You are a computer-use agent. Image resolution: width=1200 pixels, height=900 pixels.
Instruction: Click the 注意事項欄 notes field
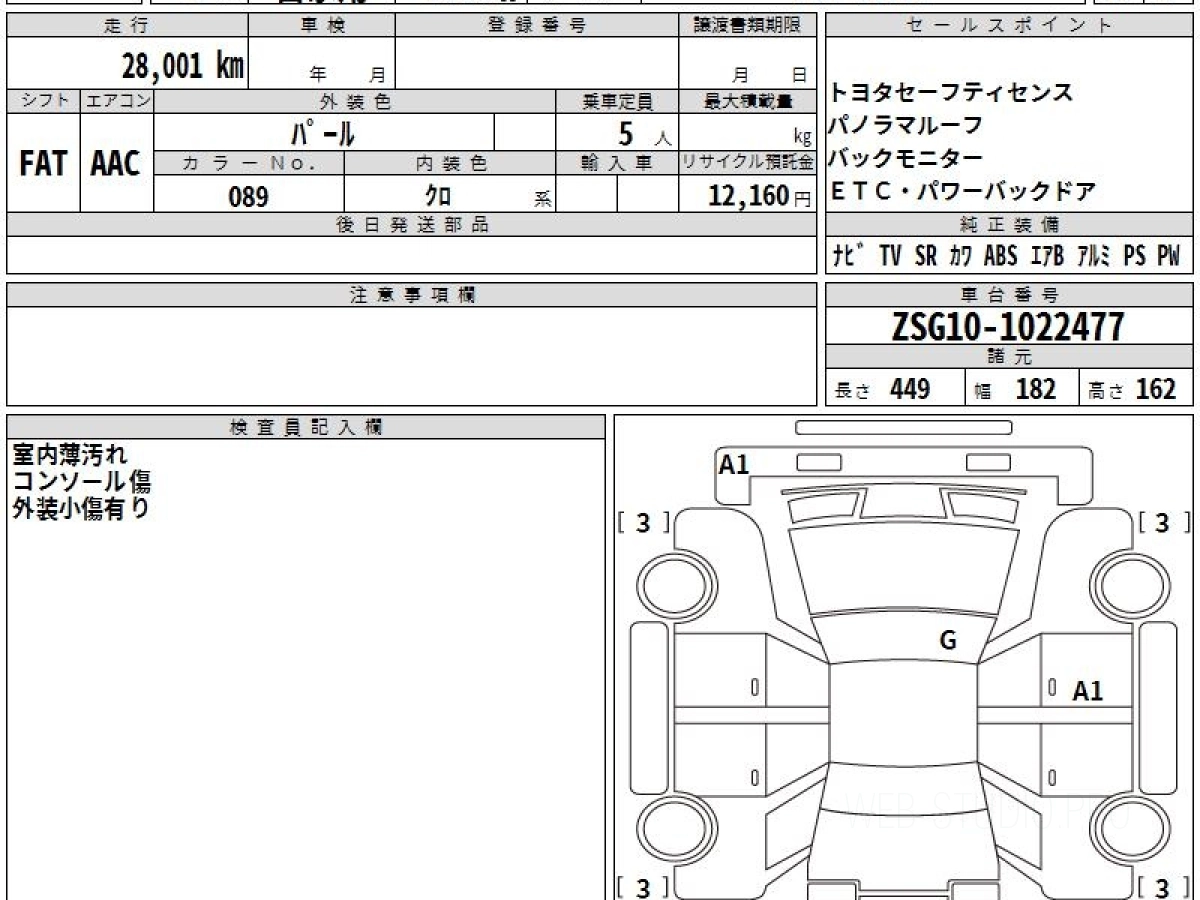pyautogui.click(x=412, y=355)
